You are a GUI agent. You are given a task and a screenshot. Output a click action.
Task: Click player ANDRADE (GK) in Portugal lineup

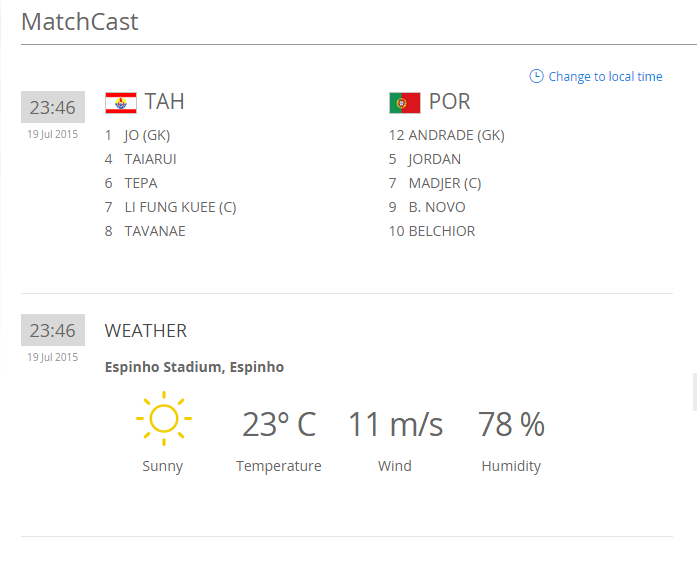click(x=456, y=135)
